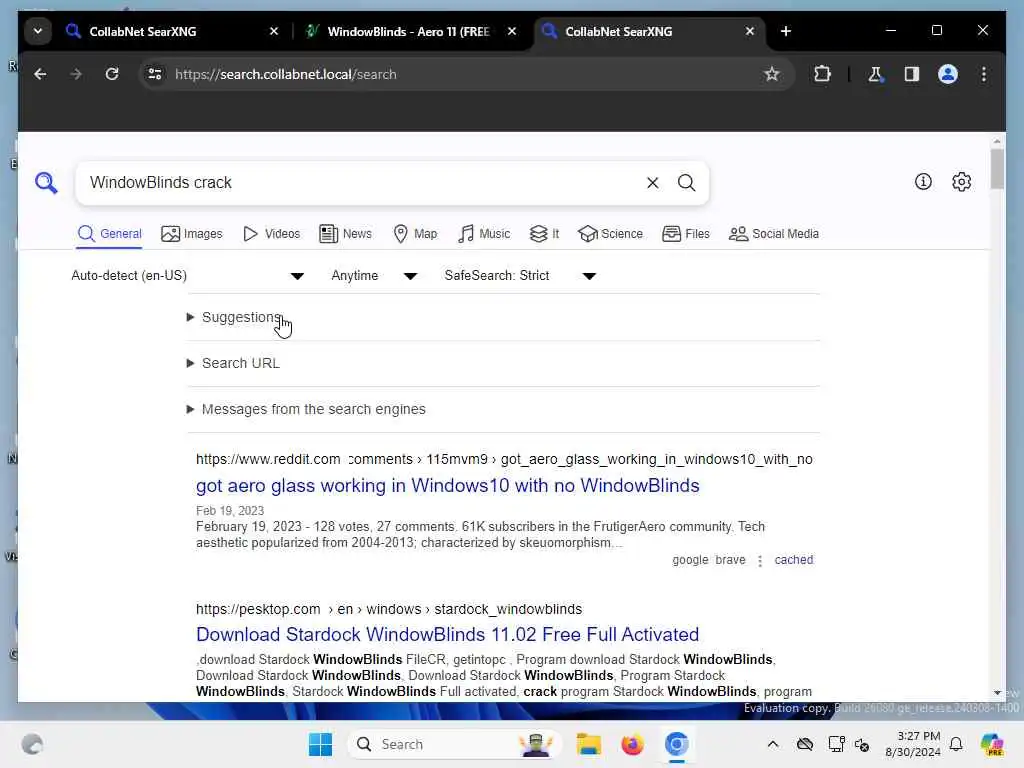This screenshot has height=768, width=1024.
Task: Select the Files search category
Action: [686, 234]
